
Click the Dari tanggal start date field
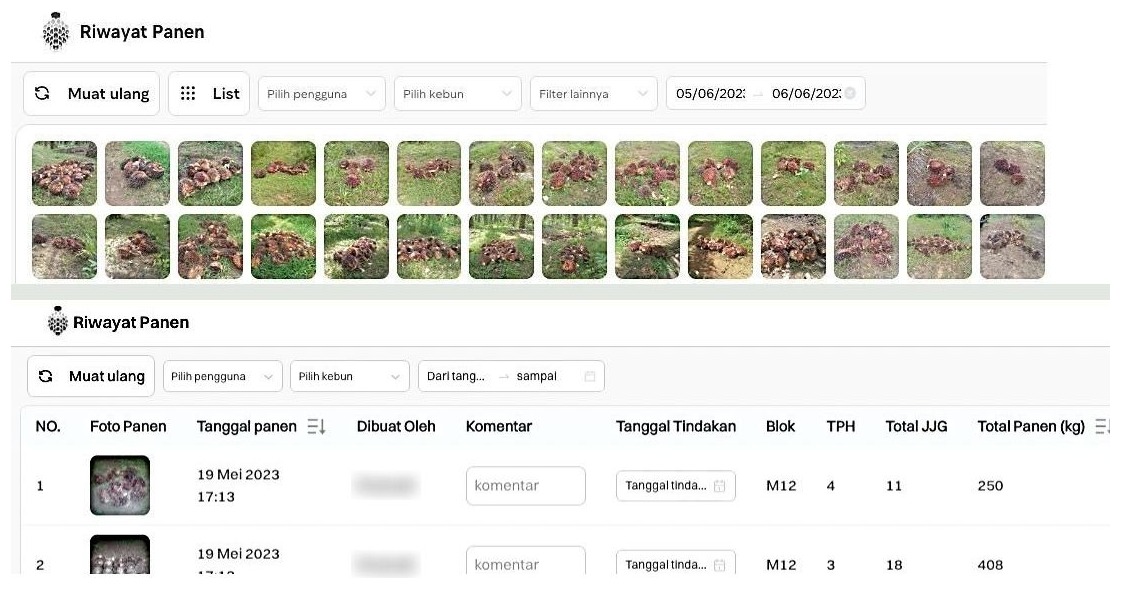455,376
